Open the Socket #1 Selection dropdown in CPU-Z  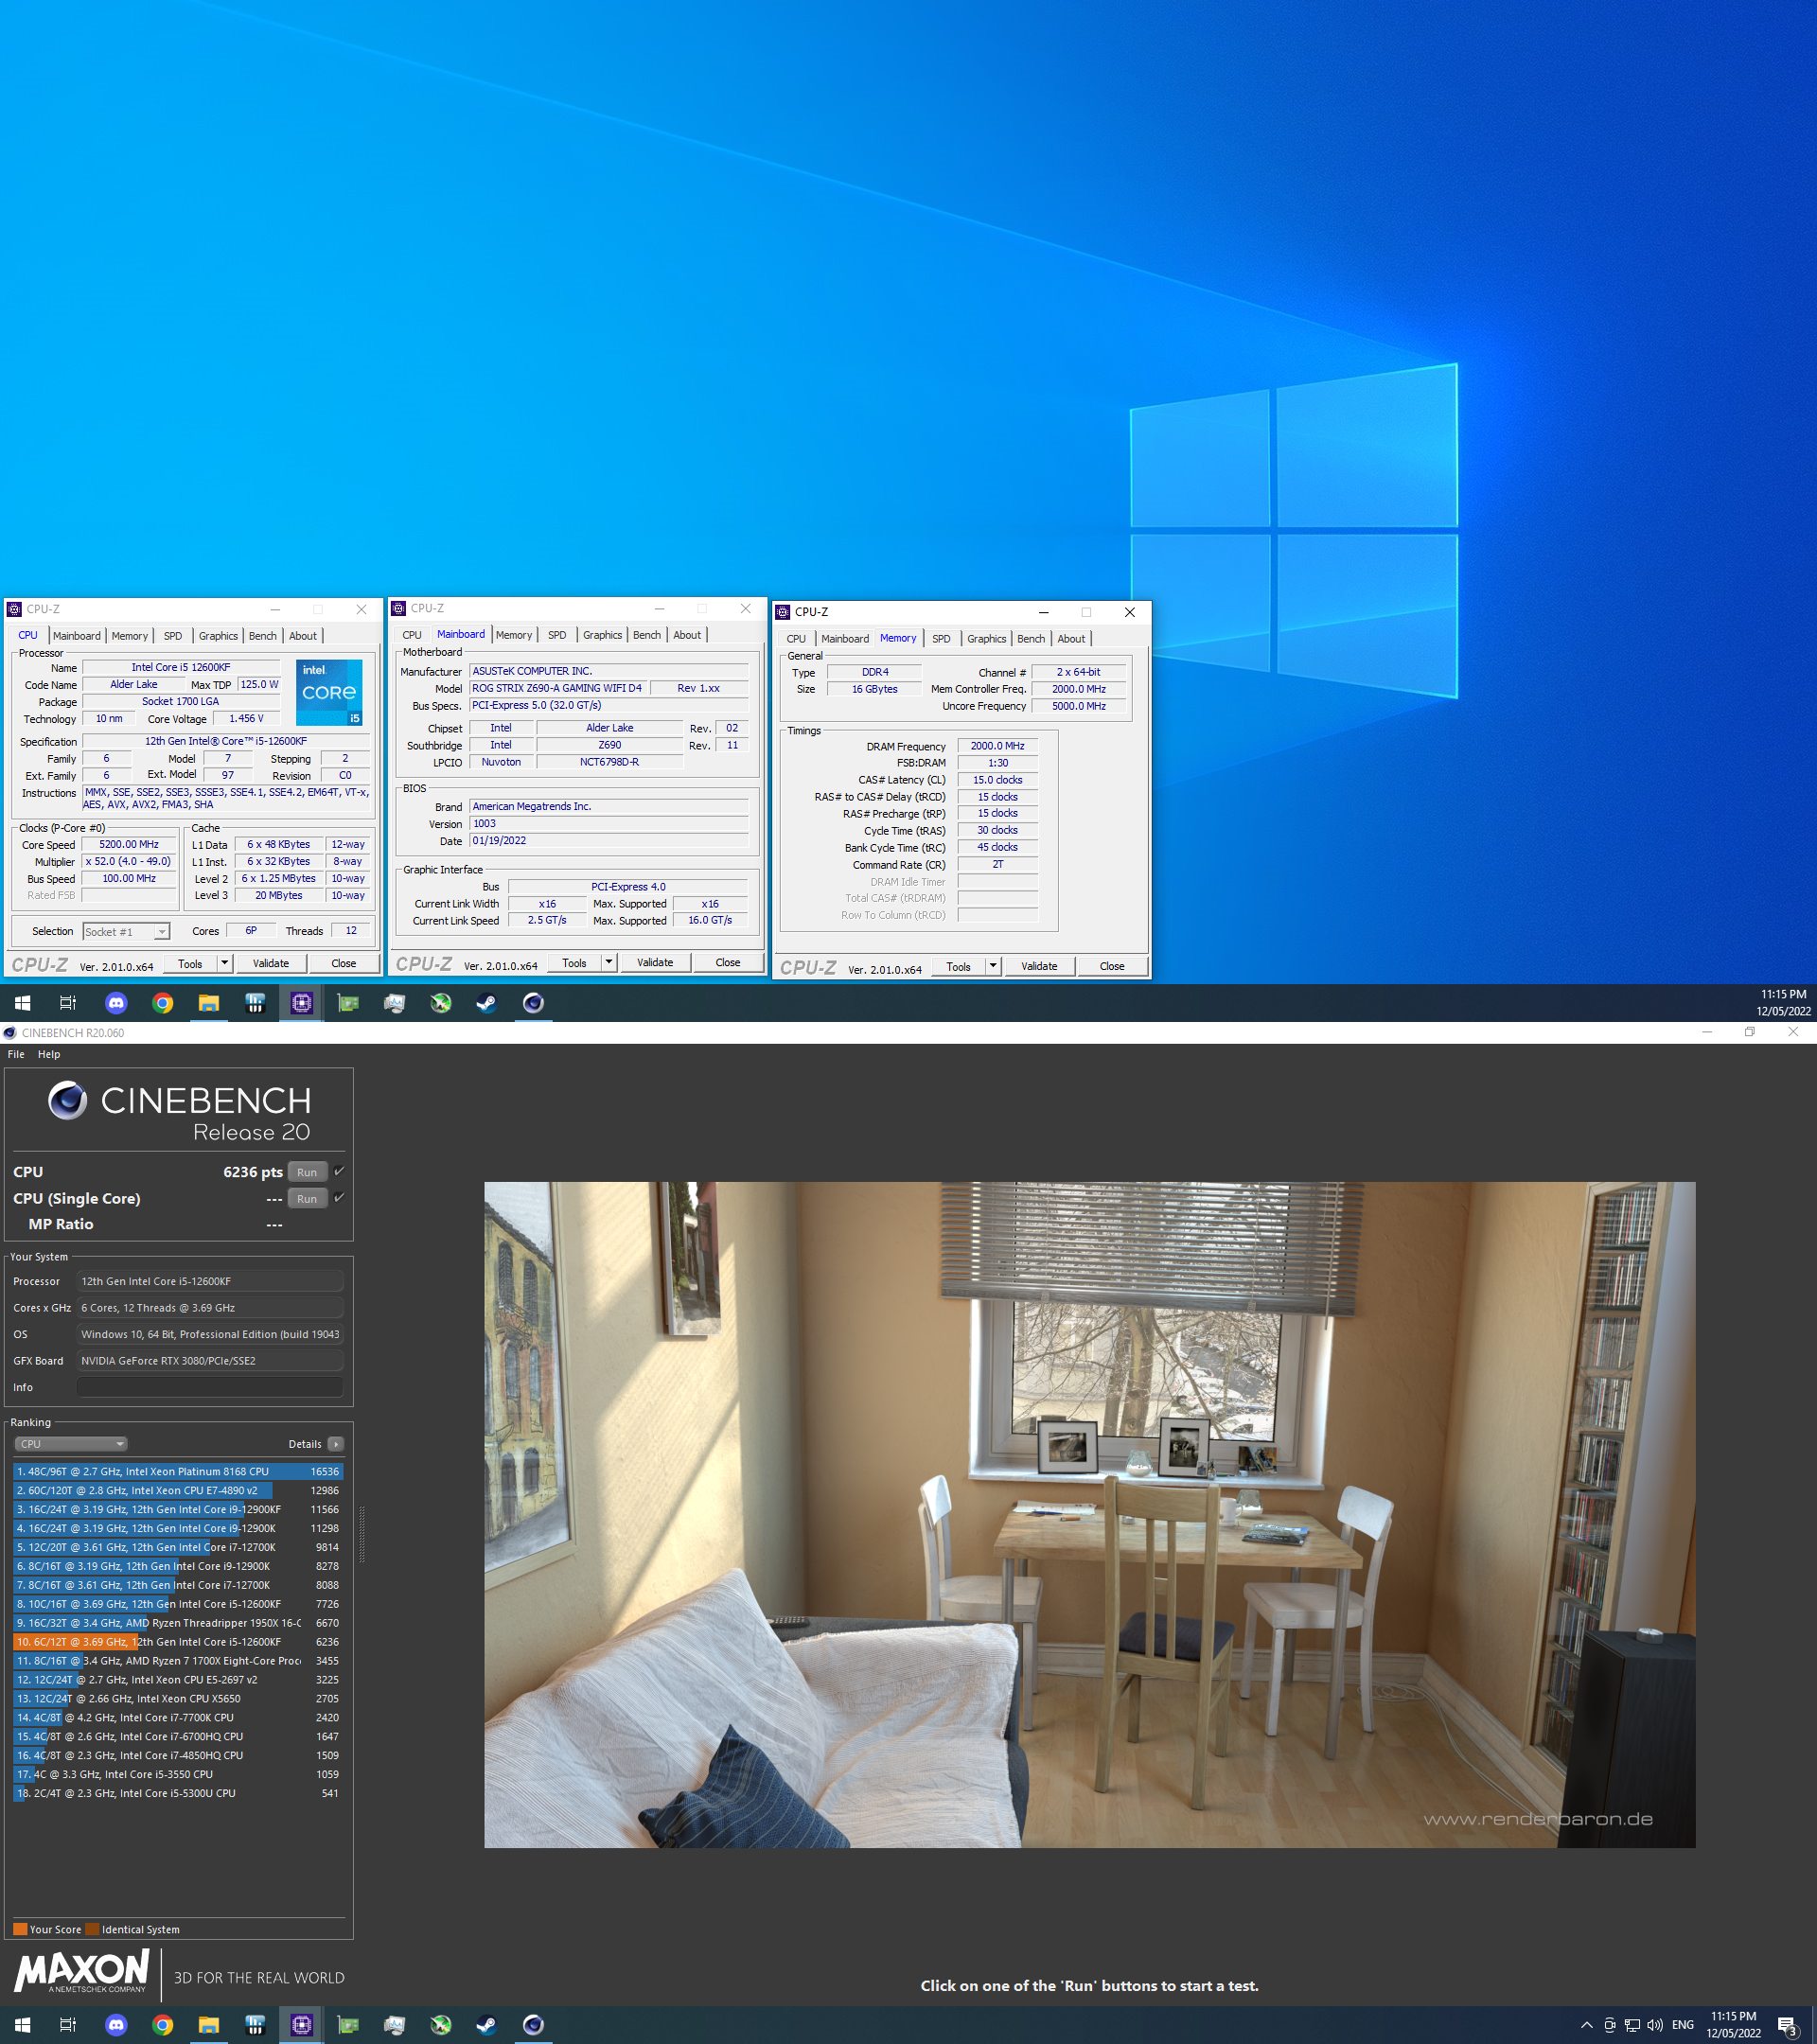[126, 932]
